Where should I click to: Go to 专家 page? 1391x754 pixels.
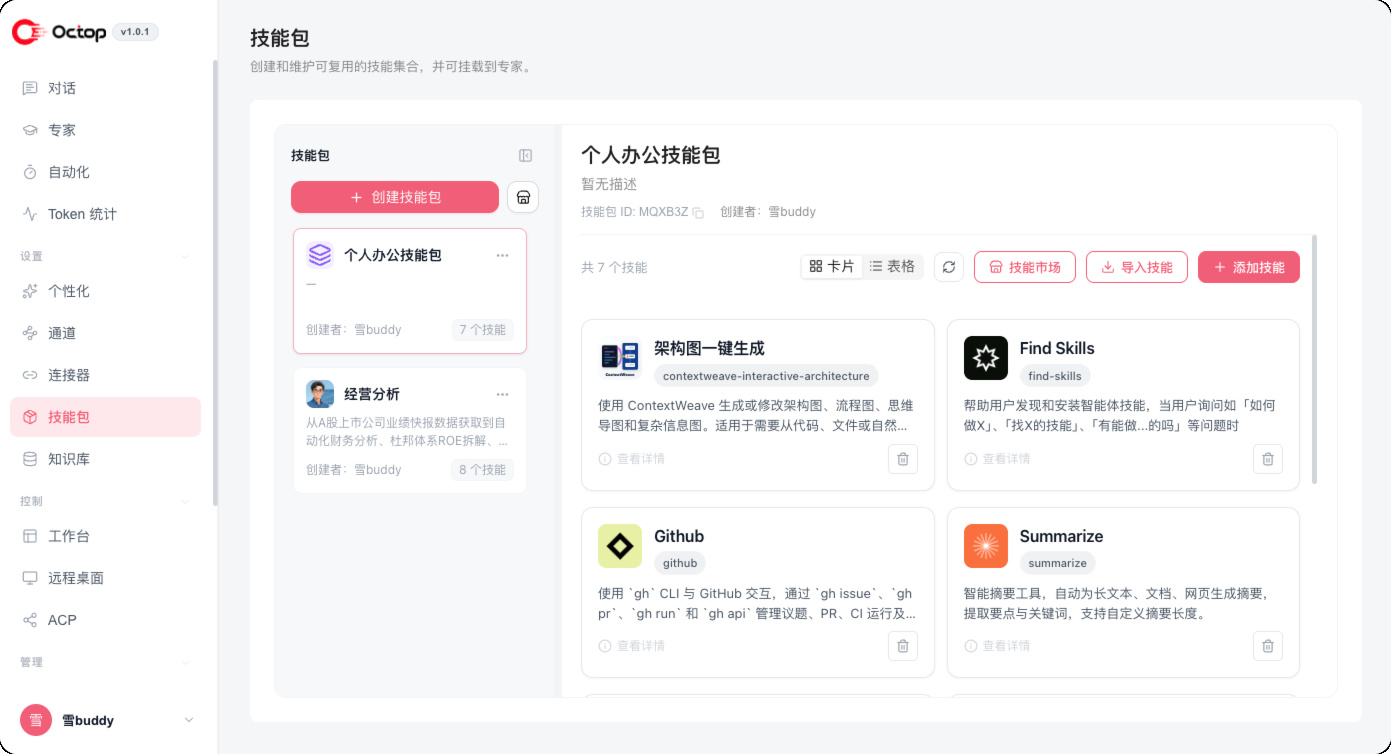tap(106, 130)
